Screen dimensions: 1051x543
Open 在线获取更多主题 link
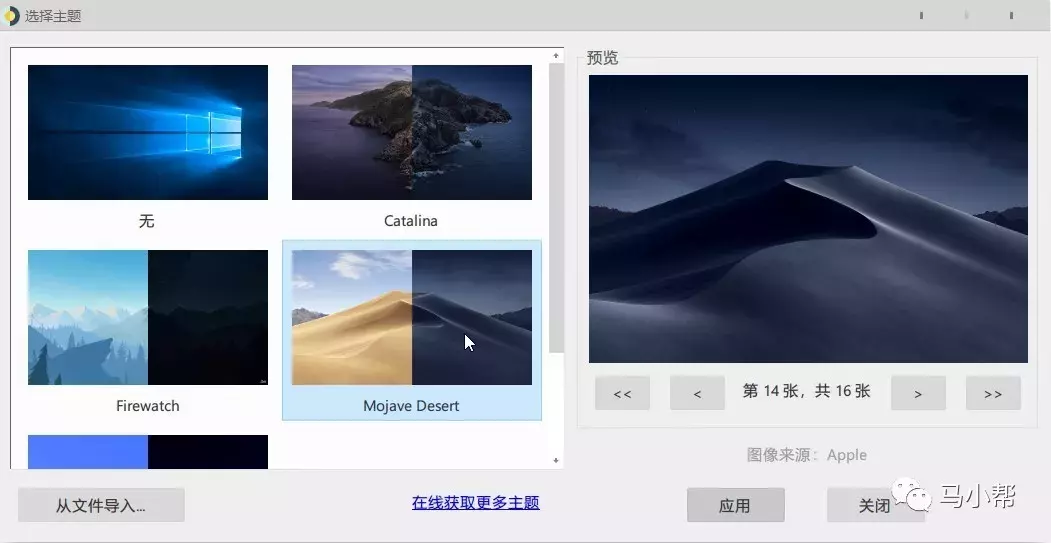pyautogui.click(x=476, y=502)
